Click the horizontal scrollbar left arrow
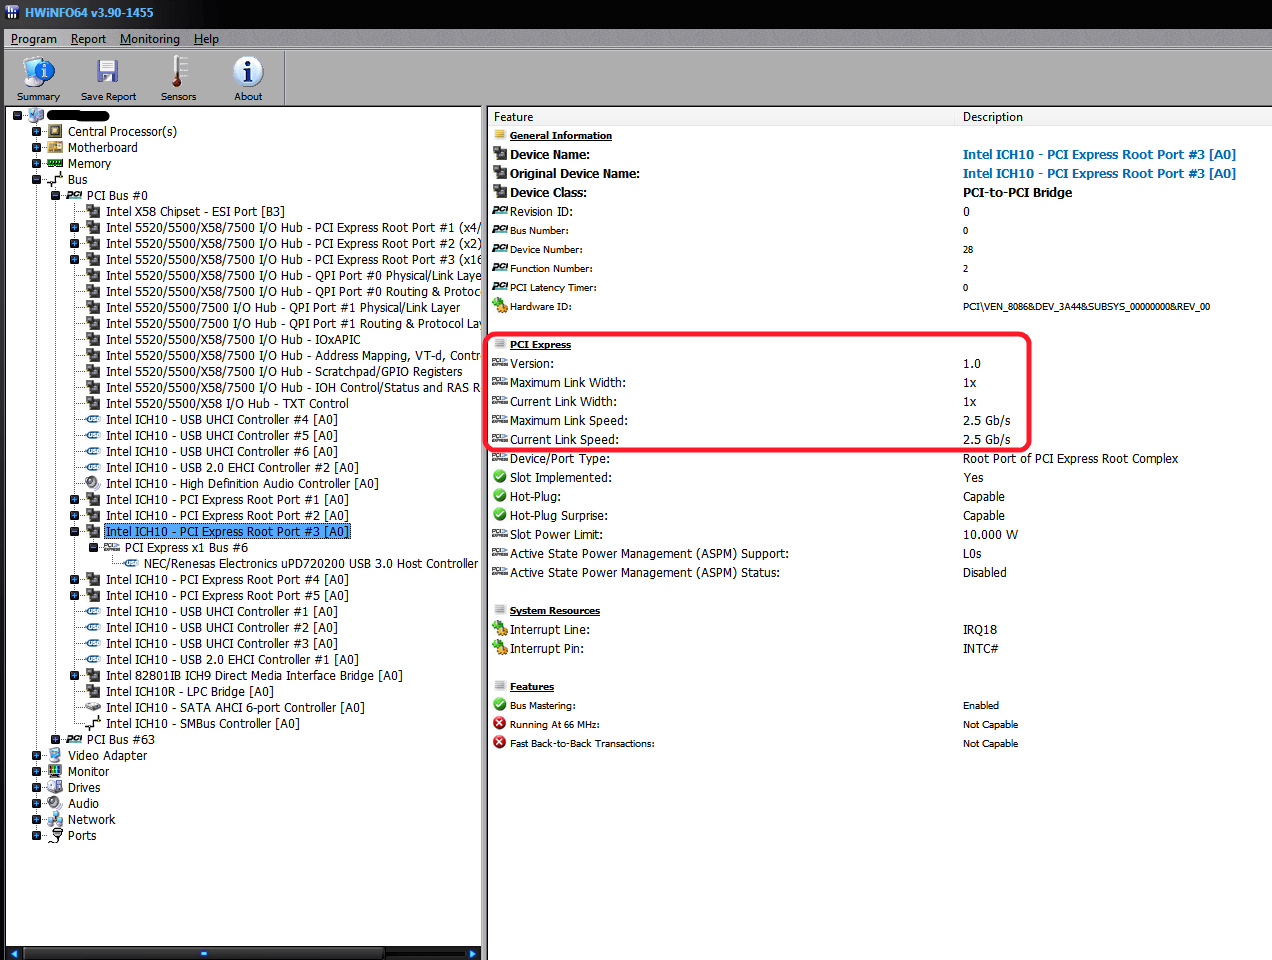This screenshot has width=1272, height=960. coord(13,953)
